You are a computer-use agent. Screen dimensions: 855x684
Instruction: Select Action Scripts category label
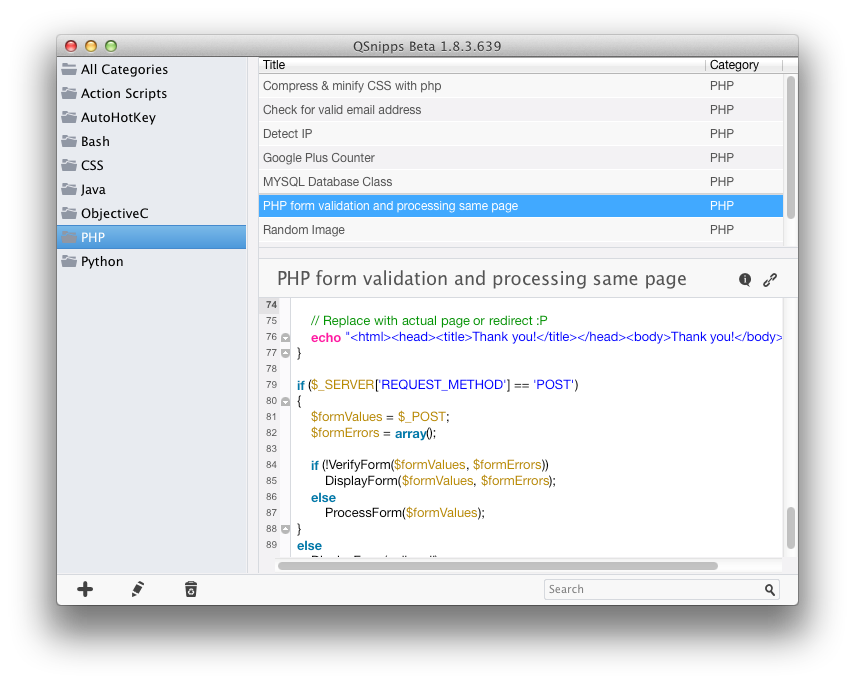point(124,93)
